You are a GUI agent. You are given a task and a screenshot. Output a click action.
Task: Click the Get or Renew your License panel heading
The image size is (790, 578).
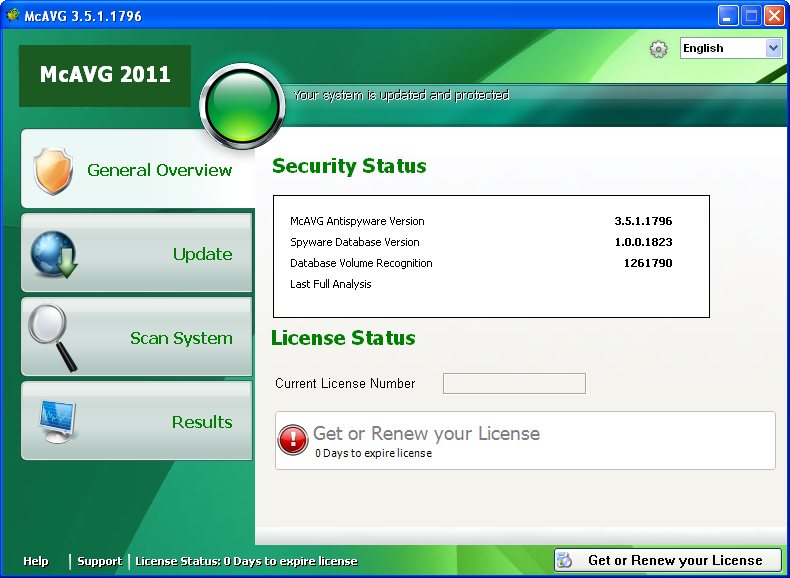point(426,433)
